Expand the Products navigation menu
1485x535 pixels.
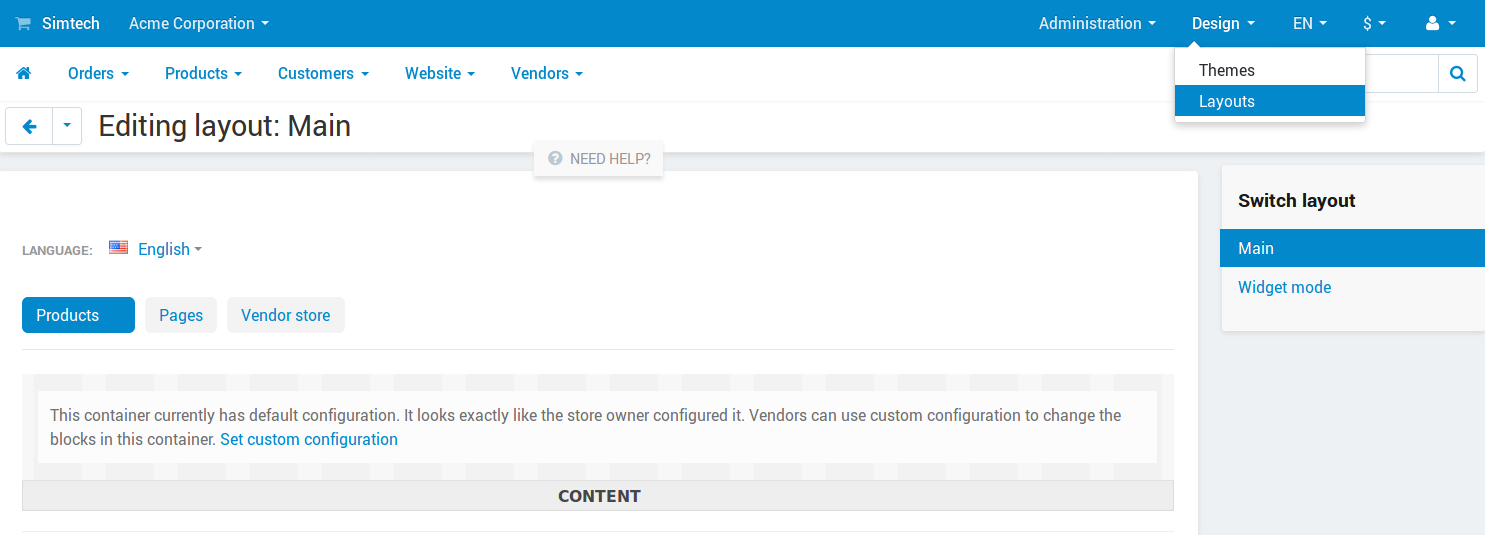click(x=203, y=73)
